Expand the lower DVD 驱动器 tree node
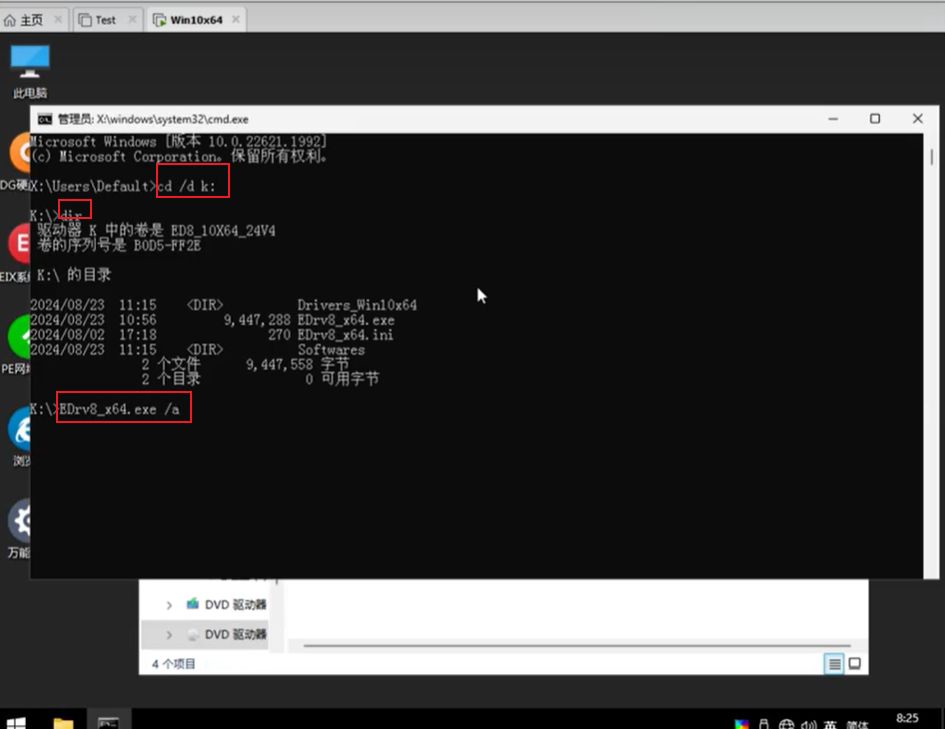 [169, 634]
